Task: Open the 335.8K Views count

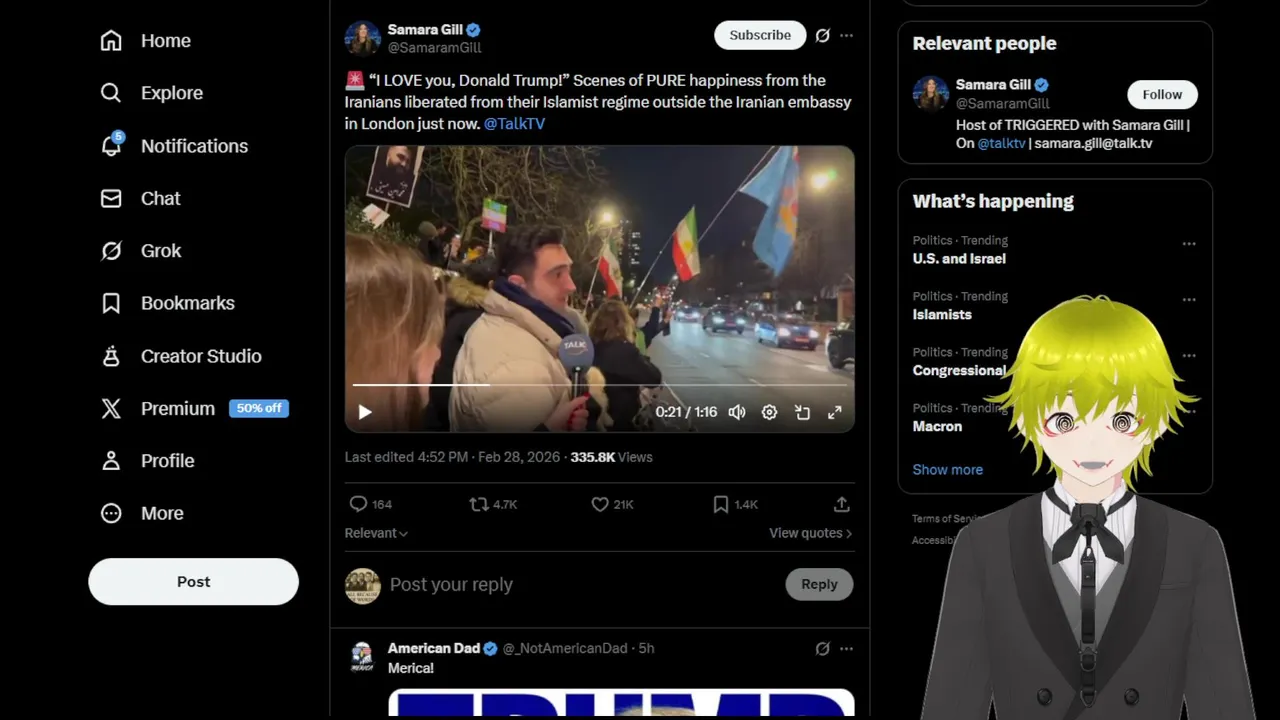Action: pyautogui.click(x=611, y=457)
